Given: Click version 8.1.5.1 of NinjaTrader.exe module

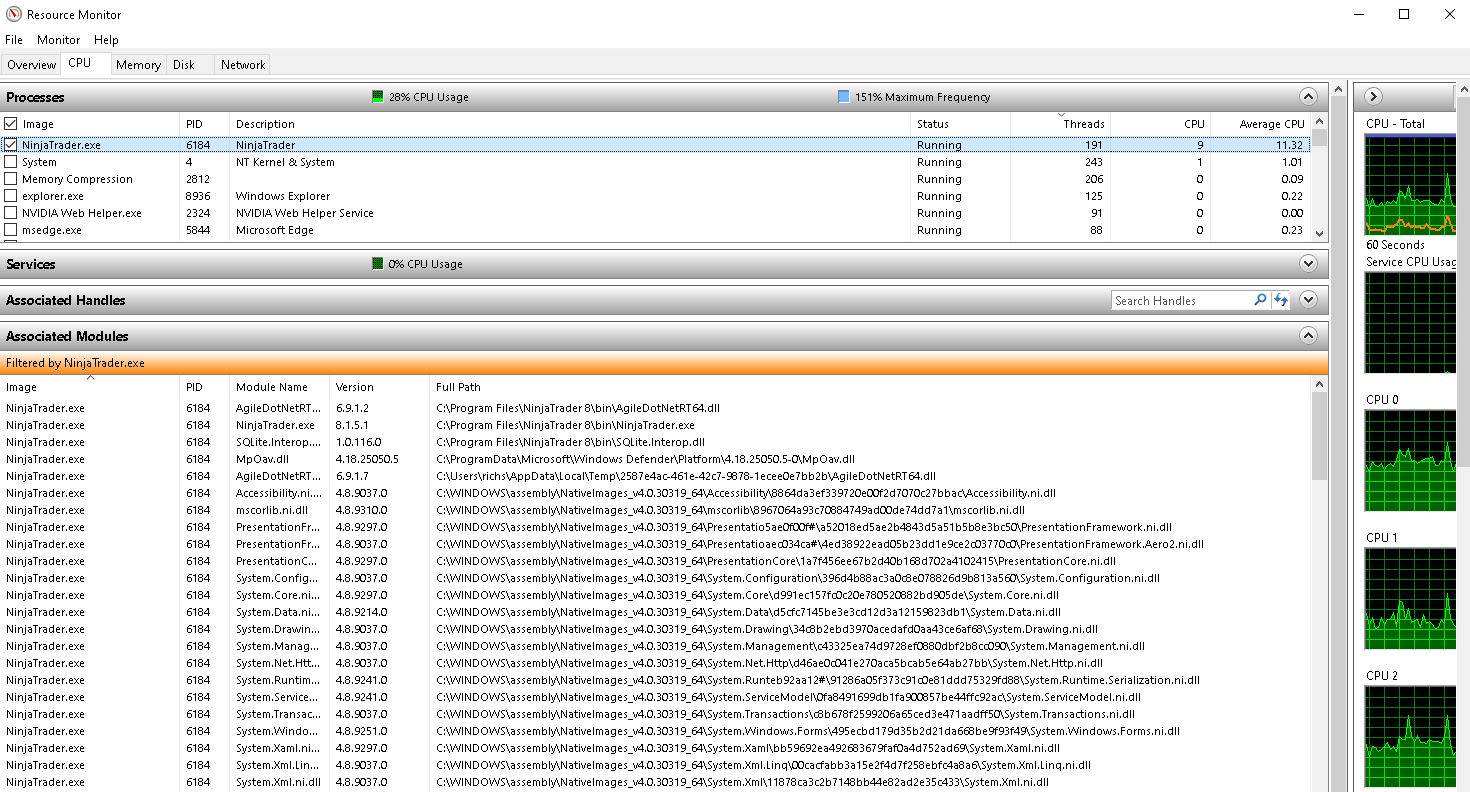Looking at the screenshot, I should tap(352, 425).
